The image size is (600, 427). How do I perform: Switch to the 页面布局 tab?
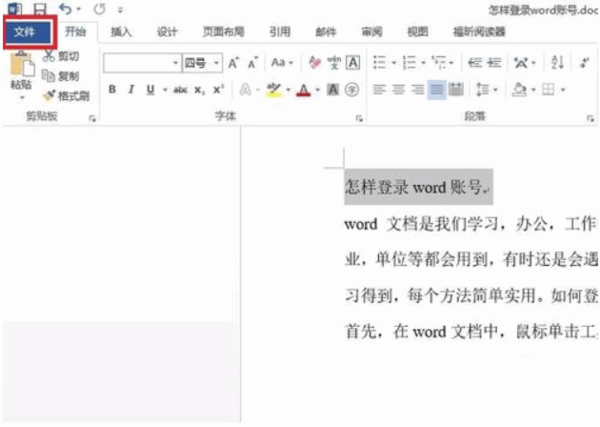pos(223,32)
